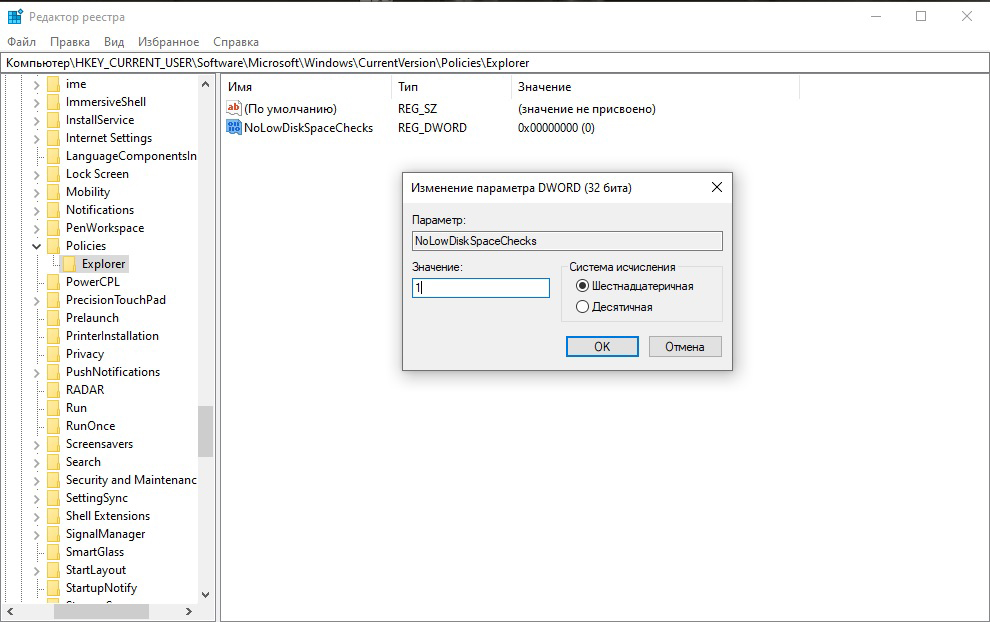Click the Registry Editor app icon in title bar
Screen dimensions: 990x622
tap(15, 17)
